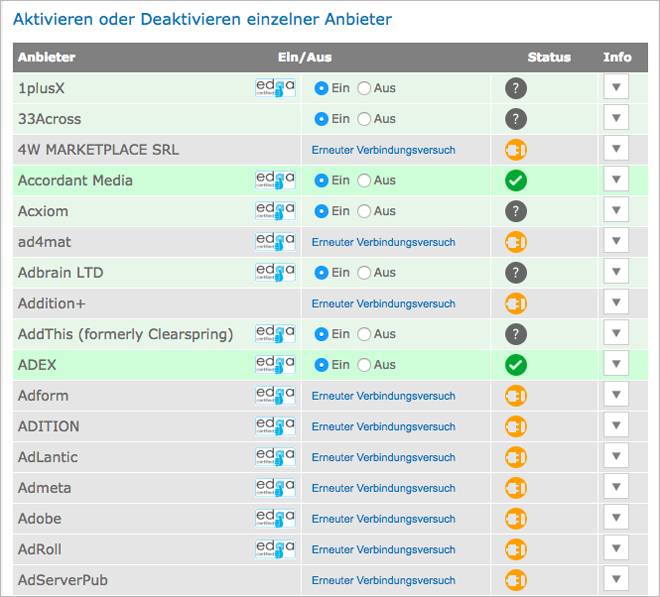
Task: Click the Status column header
Action: [x=549, y=57]
